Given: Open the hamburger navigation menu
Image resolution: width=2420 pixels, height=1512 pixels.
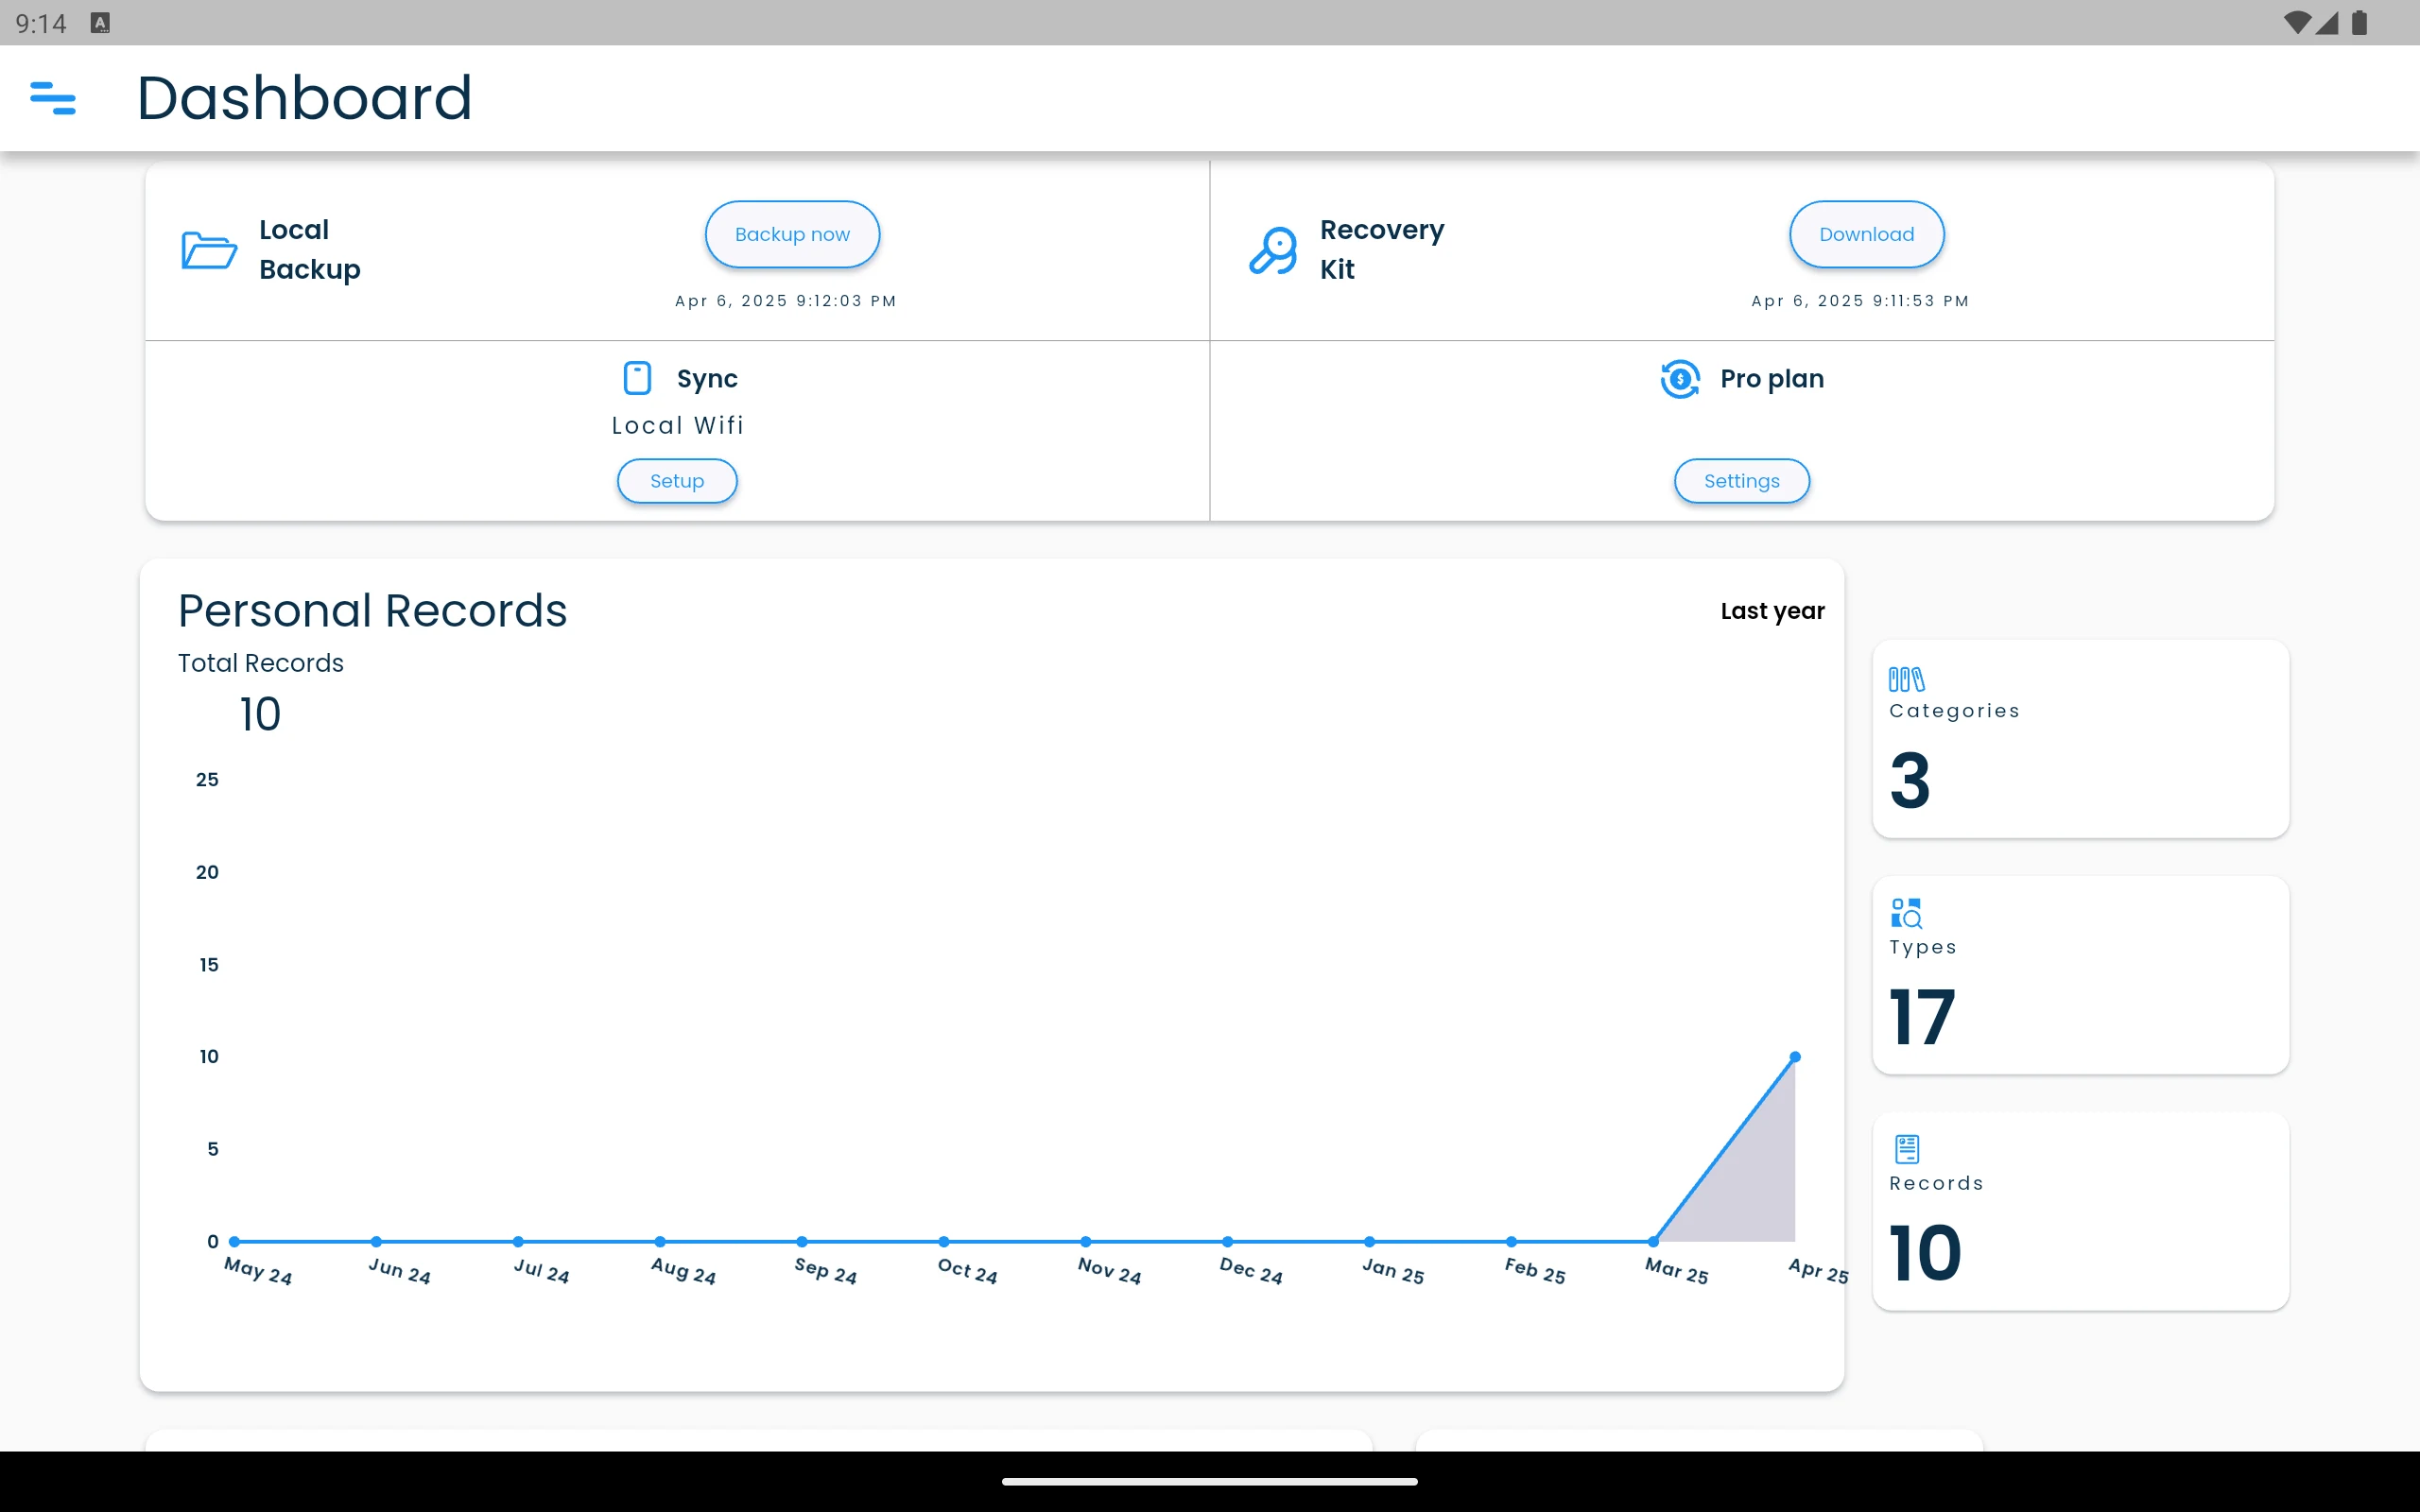Looking at the screenshot, I should pos(53,98).
